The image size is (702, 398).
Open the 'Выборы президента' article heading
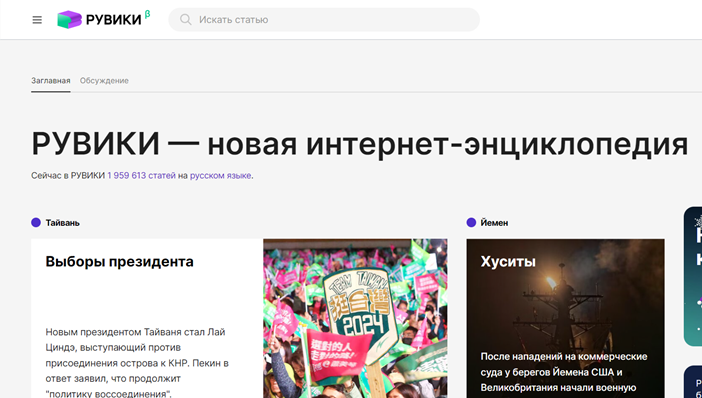(120, 261)
